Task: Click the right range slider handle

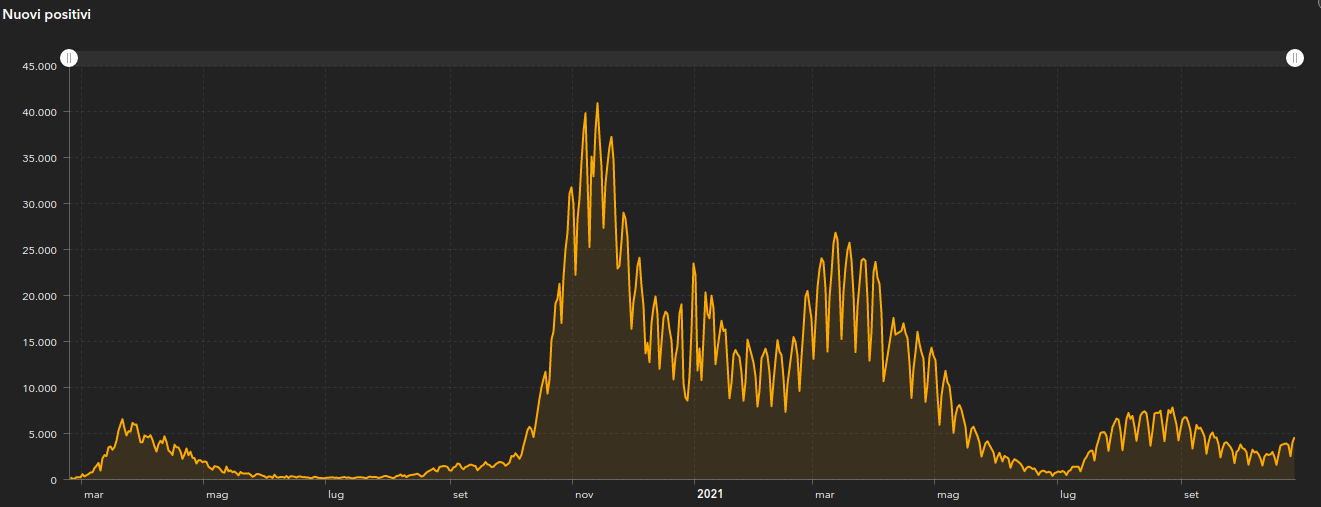Action: click(1295, 58)
